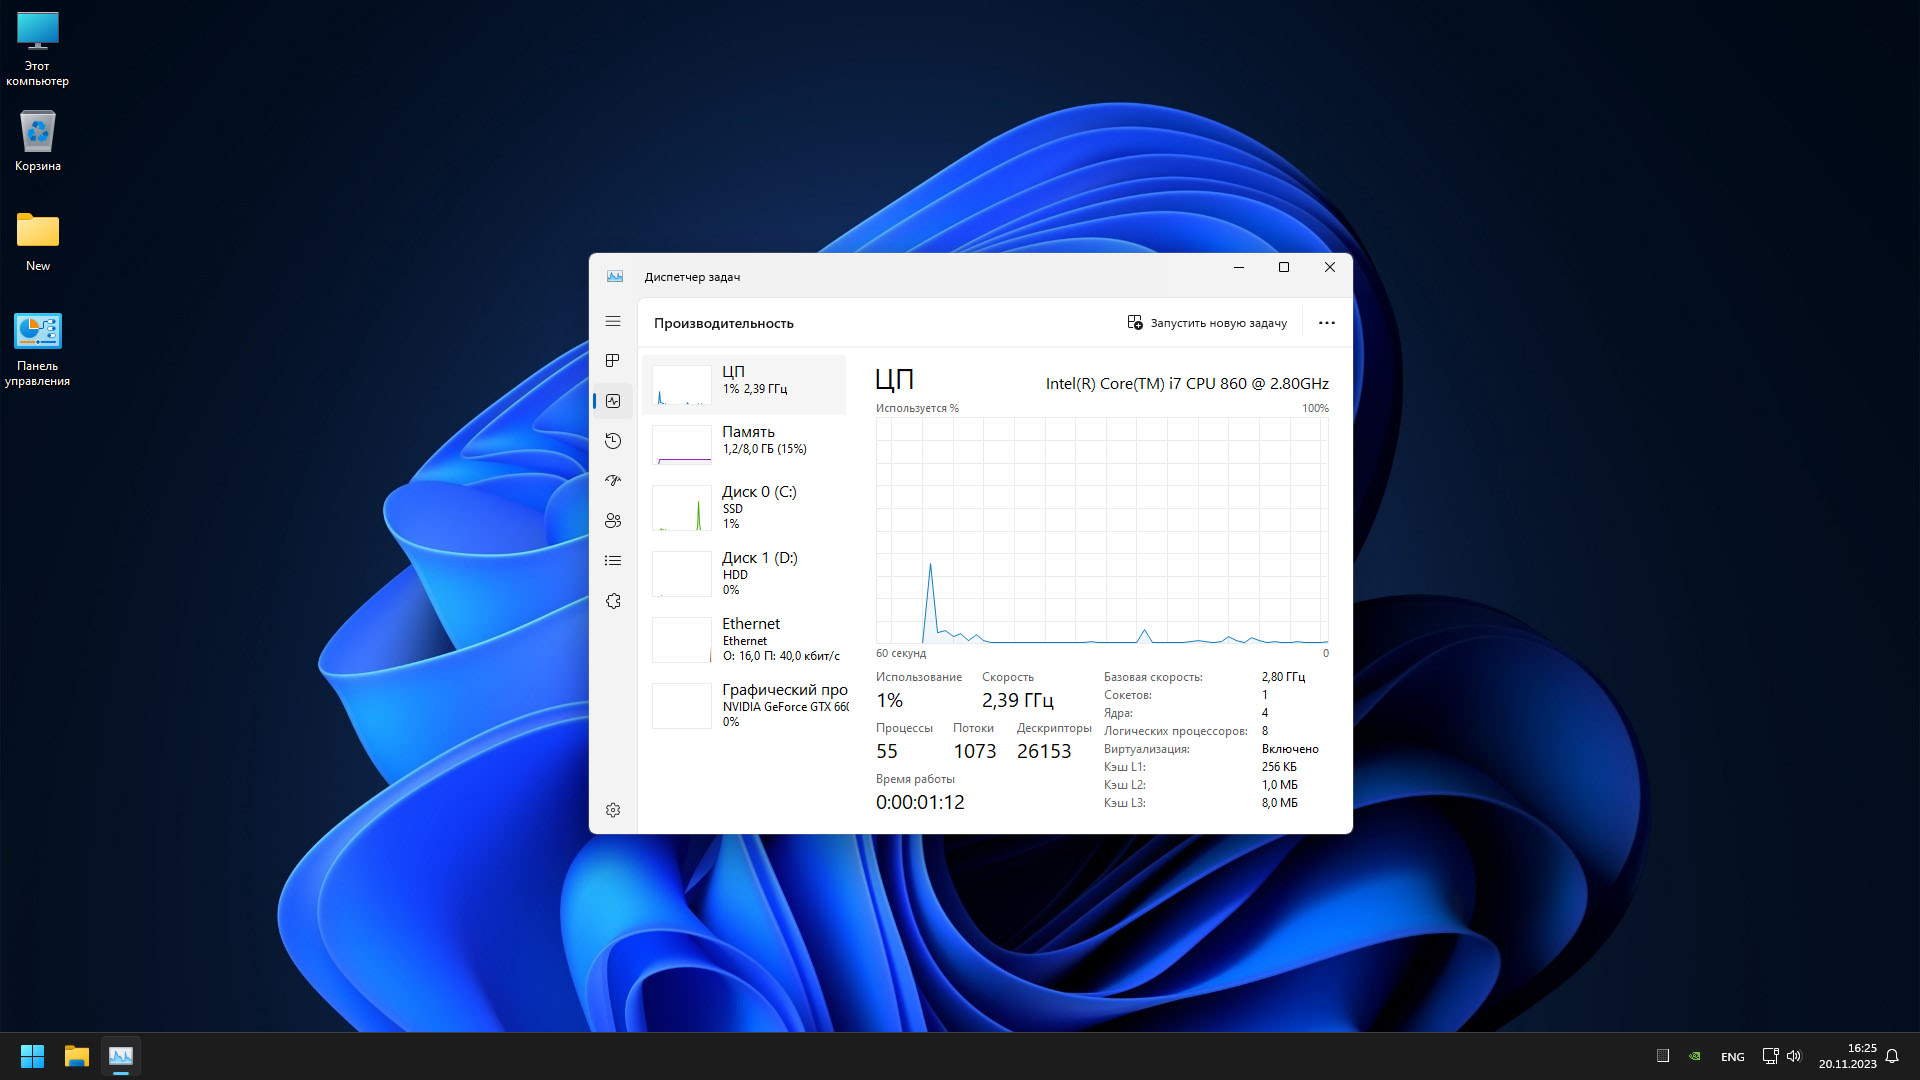
Task: Open Windows Start menu
Action: click(x=32, y=1056)
